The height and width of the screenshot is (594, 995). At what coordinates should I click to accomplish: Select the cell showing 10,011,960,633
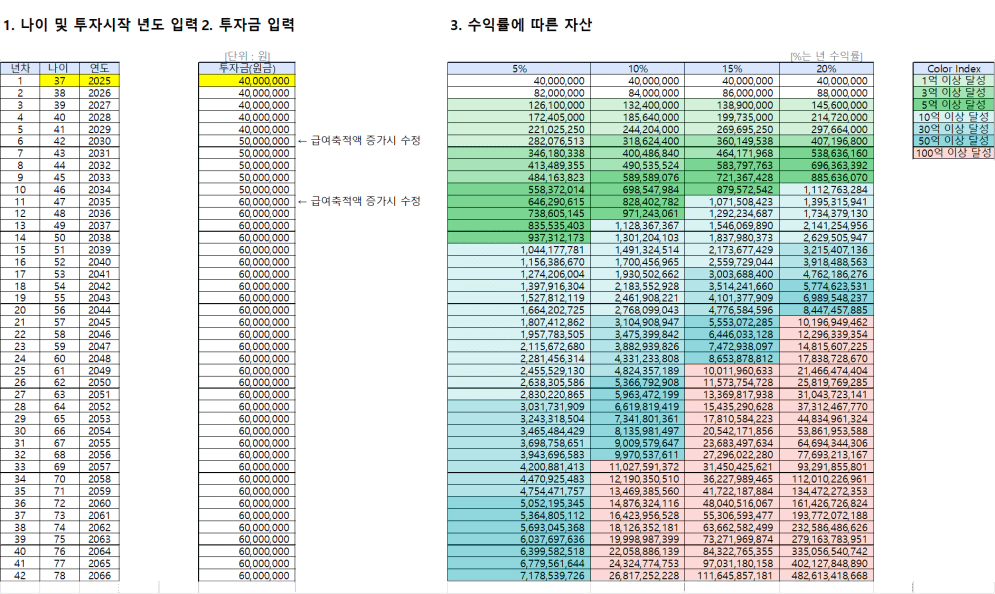pyautogui.click(x=732, y=370)
